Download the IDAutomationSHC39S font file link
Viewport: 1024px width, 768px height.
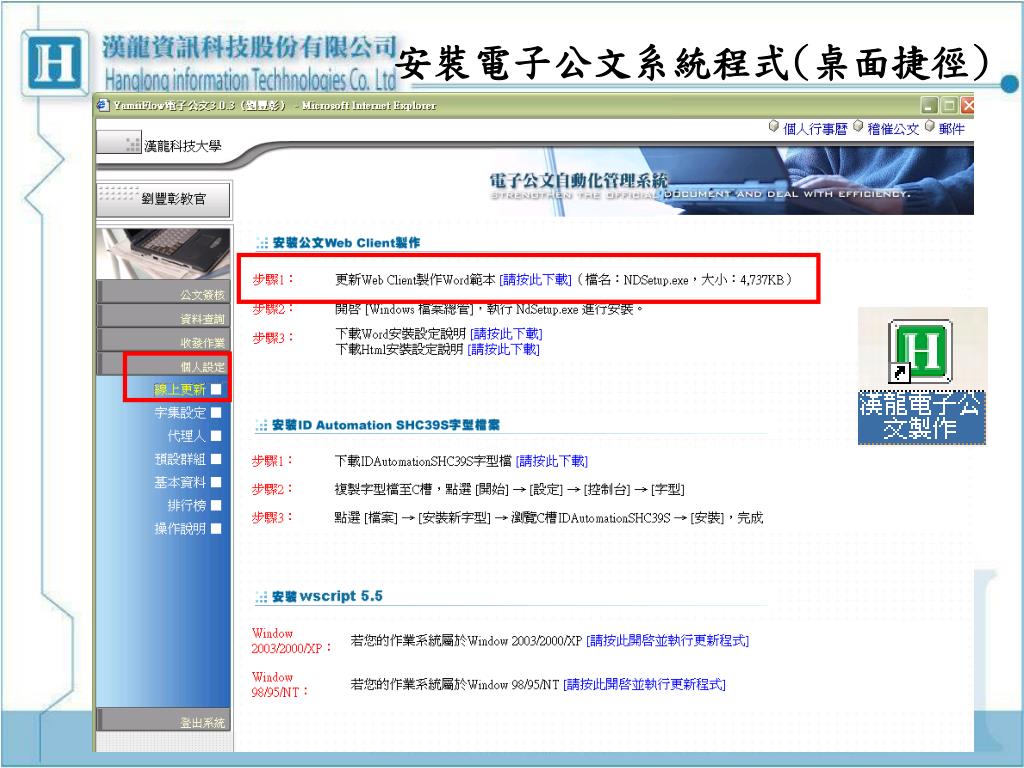552,461
